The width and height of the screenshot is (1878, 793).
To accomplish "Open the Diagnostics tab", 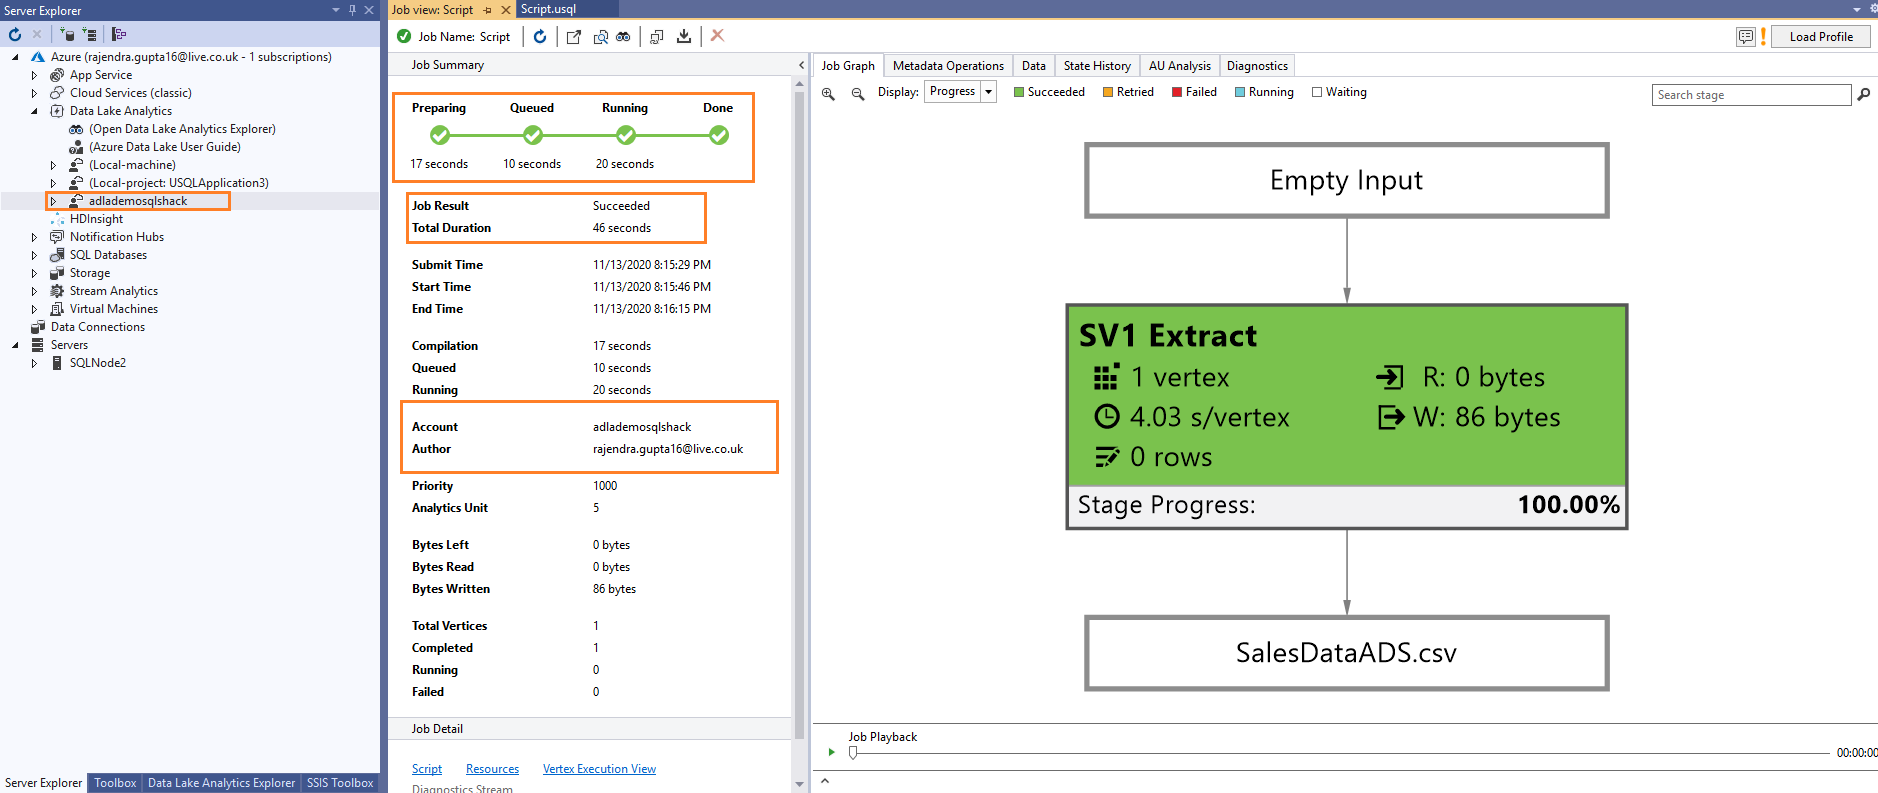I will coord(1257,66).
